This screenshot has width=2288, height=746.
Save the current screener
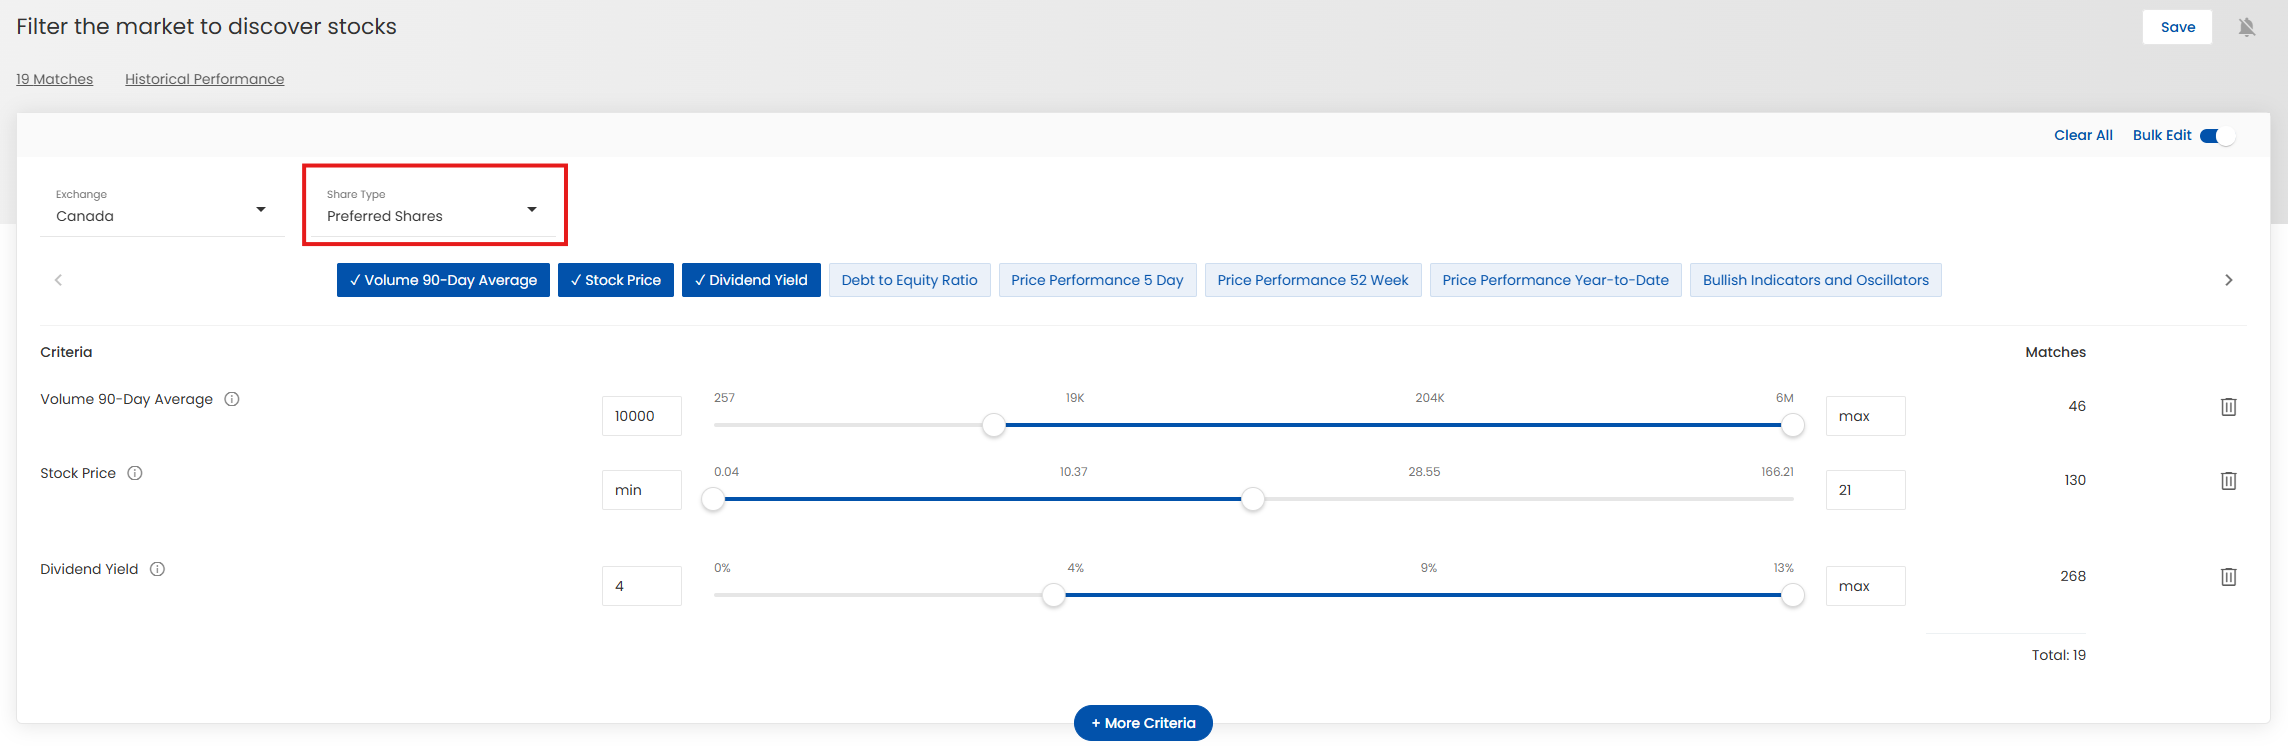click(2177, 27)
